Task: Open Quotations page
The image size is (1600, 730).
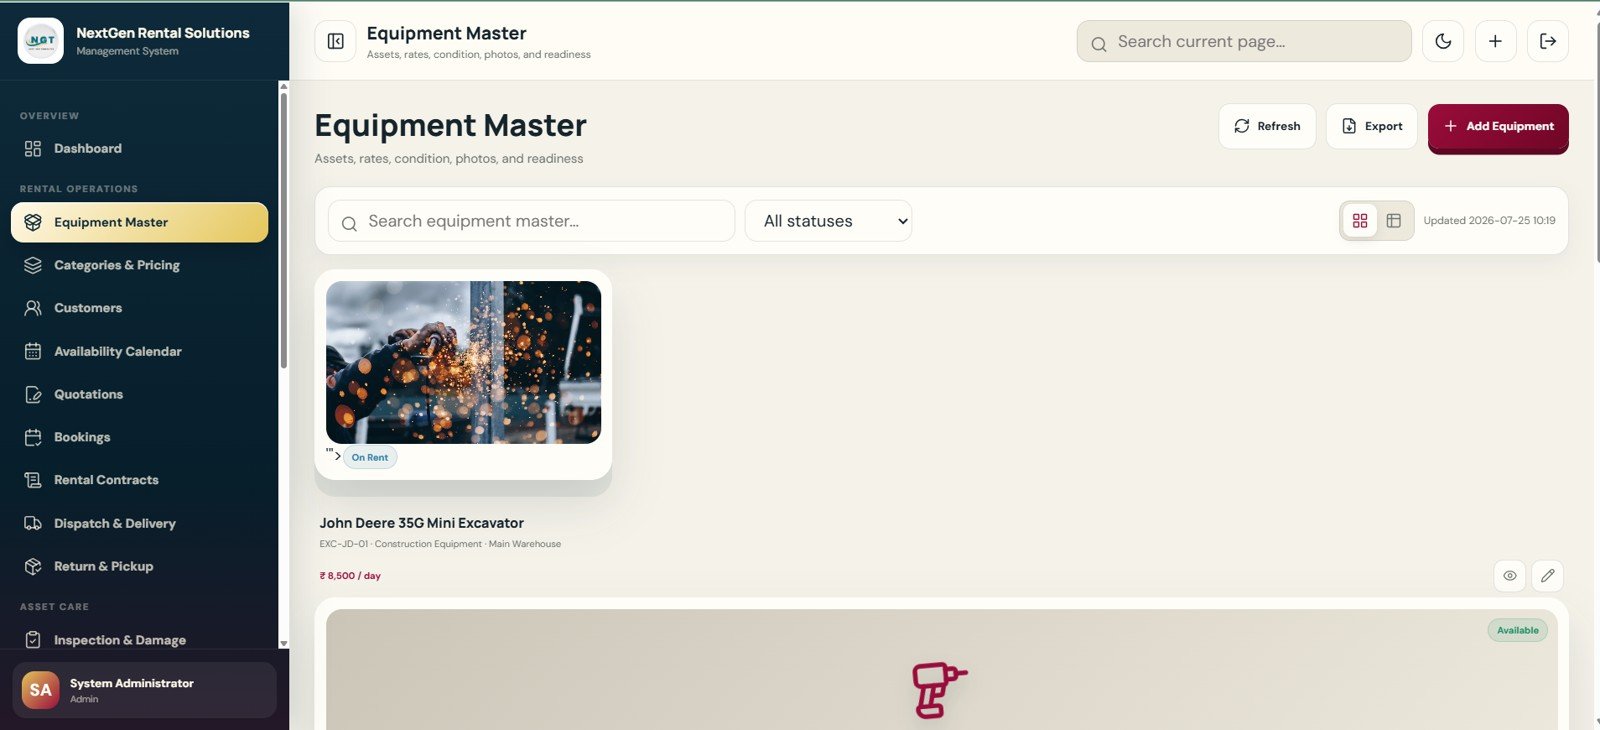Action: (x=139, y=394)
